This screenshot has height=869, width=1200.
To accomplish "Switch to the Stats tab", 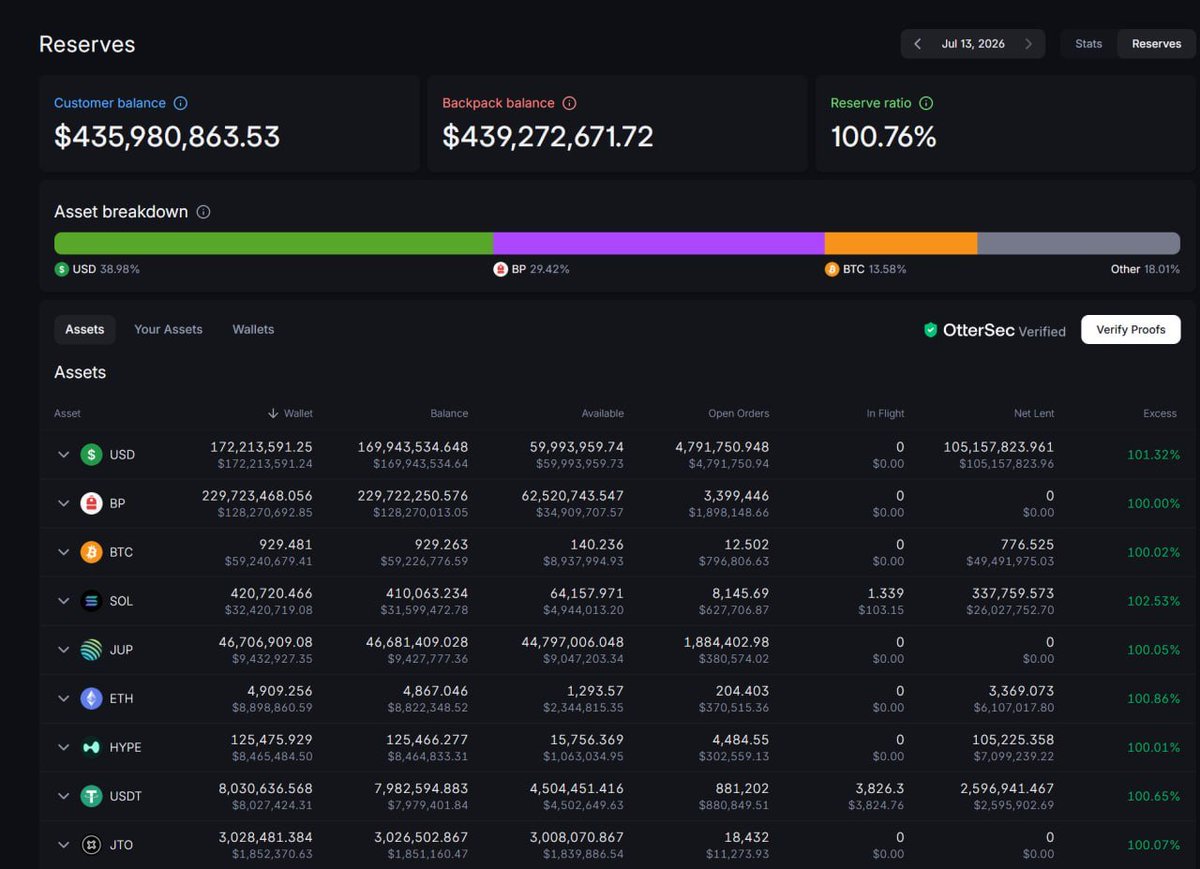I will (1089, 44).
